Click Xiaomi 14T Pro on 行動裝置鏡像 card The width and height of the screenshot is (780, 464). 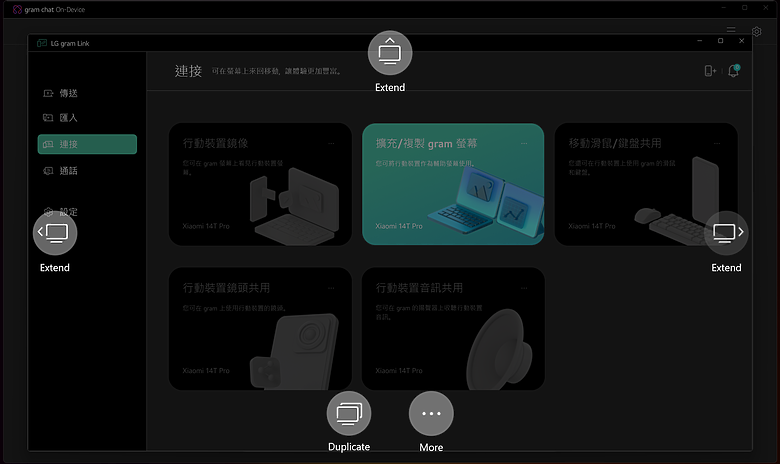pyautogui.click(x=206, y=226)
